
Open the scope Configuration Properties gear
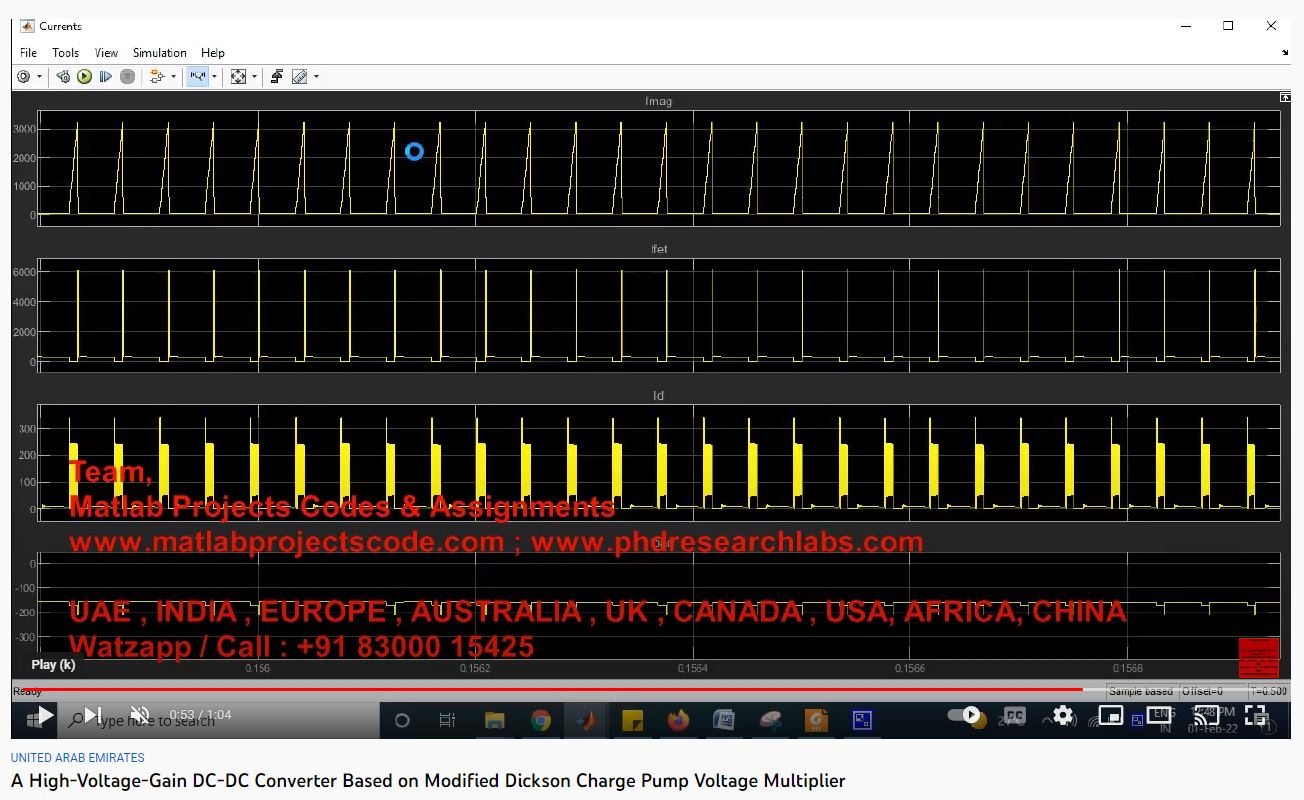coord(24,77)
